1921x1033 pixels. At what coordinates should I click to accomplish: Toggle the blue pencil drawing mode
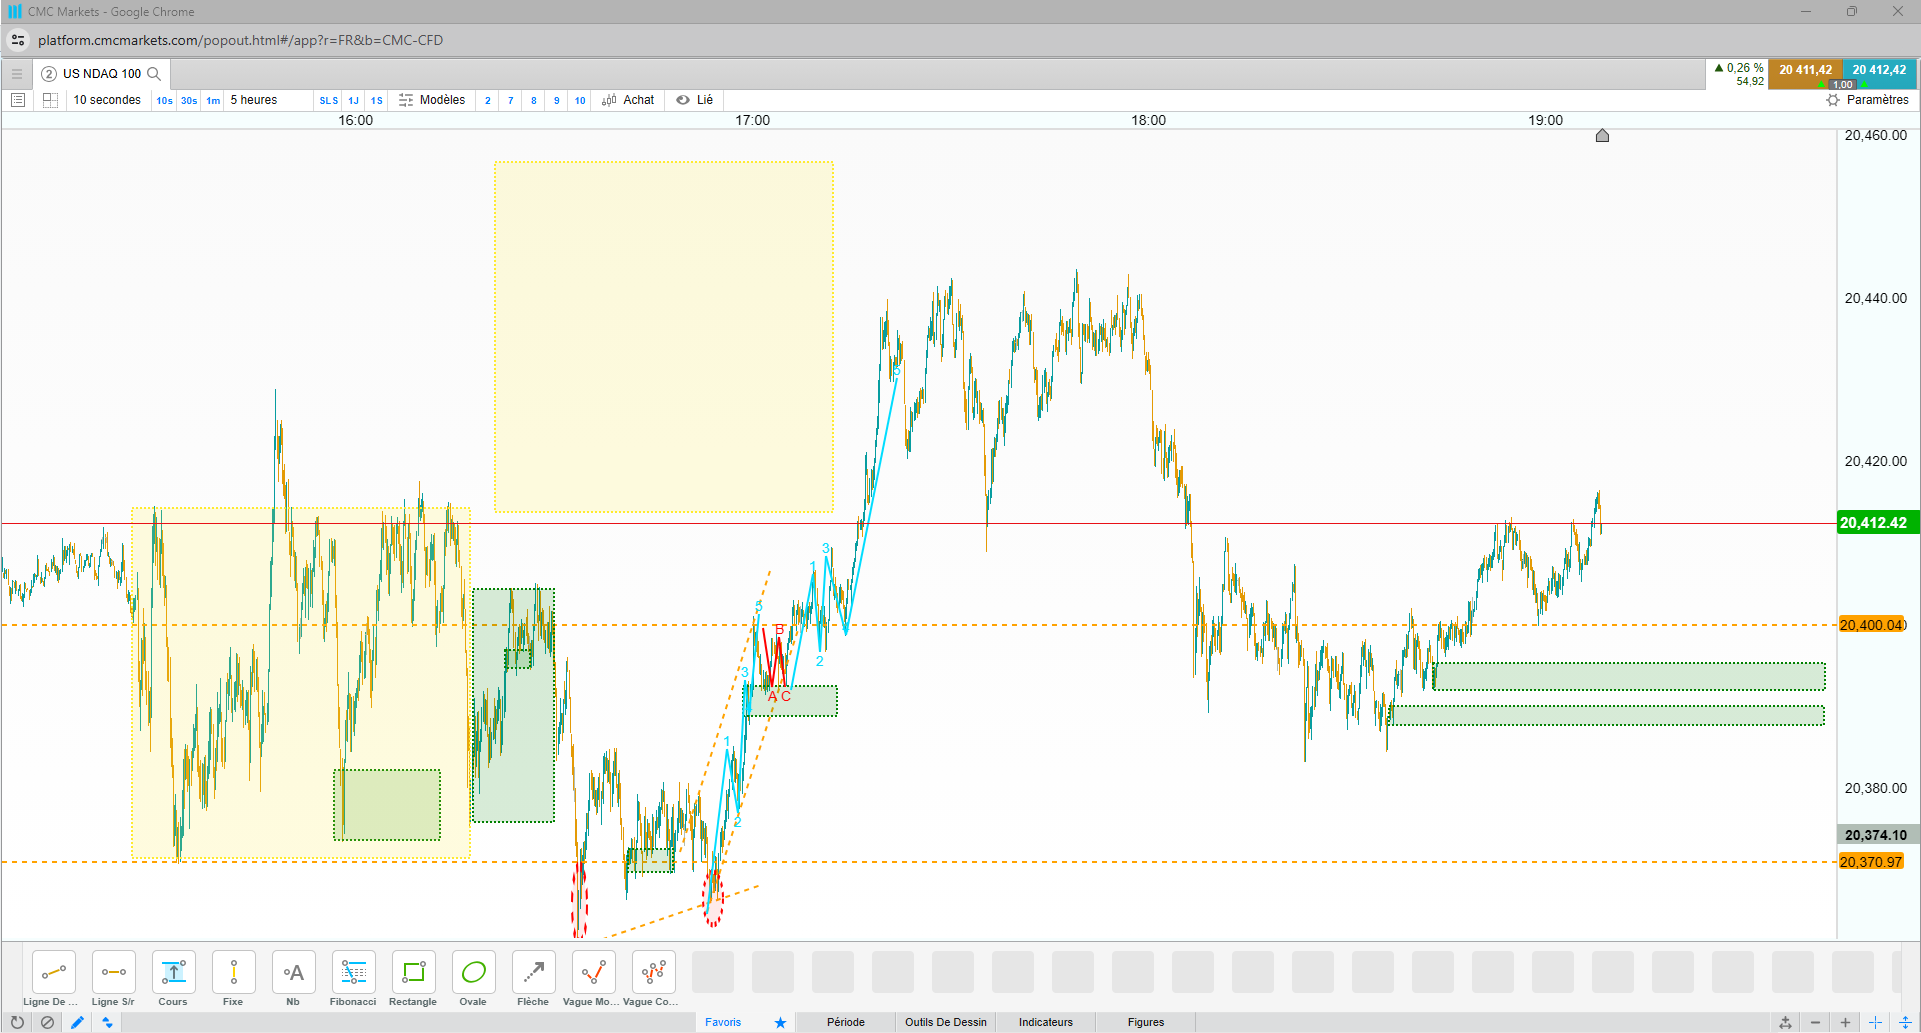click(77, 1022)
